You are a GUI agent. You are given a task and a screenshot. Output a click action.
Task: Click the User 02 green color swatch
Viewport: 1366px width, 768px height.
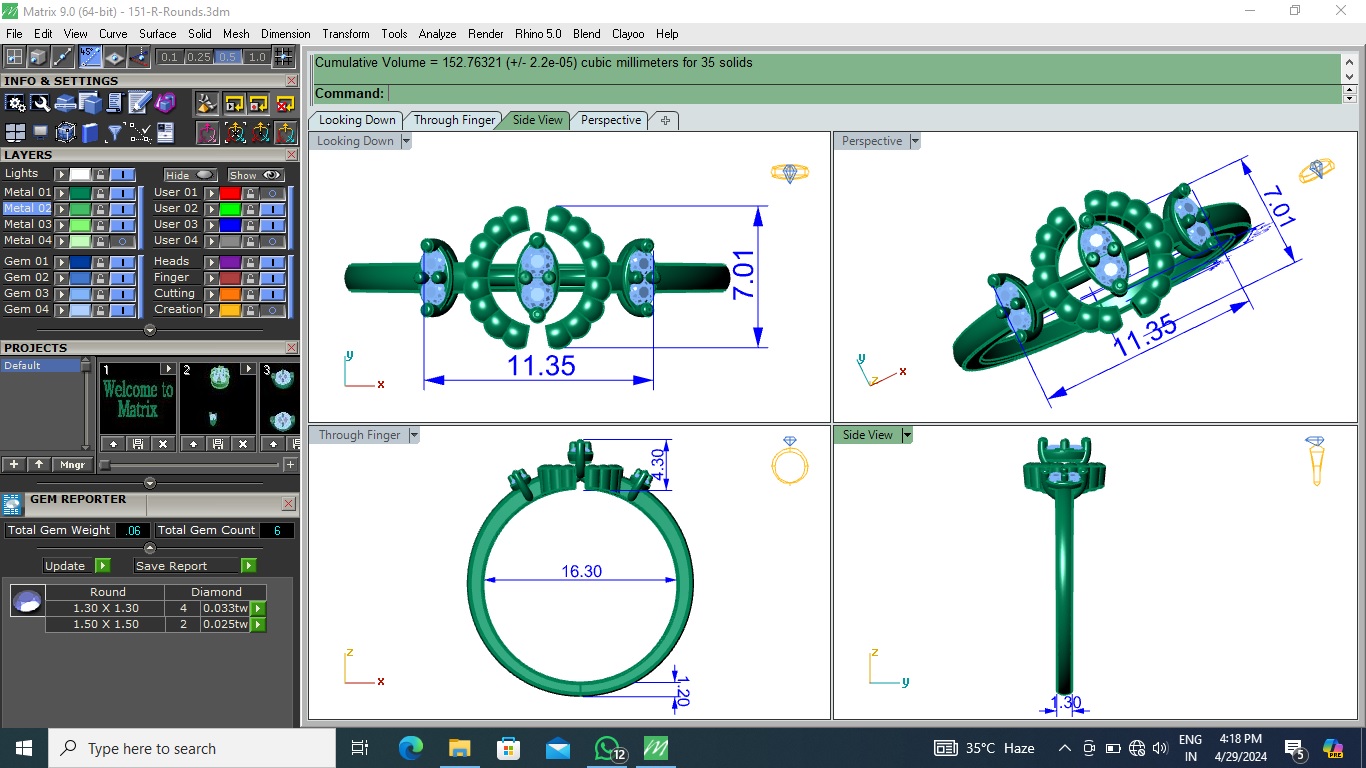(230, 209)
